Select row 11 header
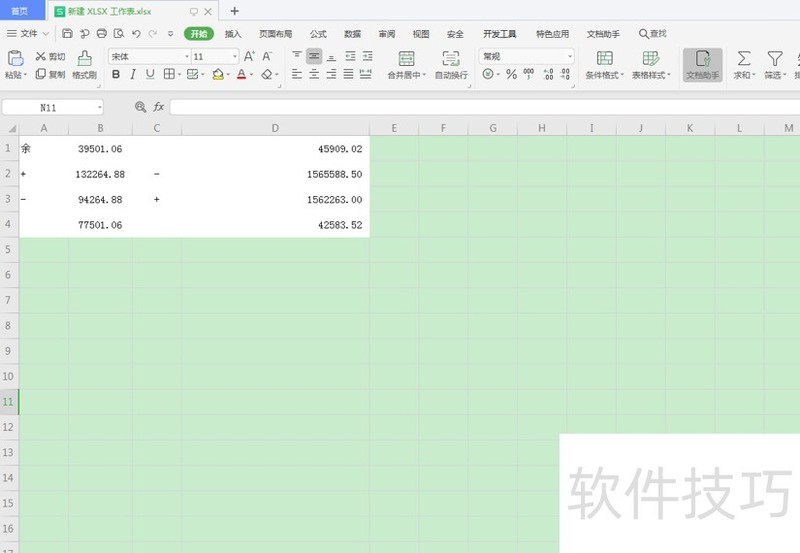Viewport: 800px width, 553px height. click(9, 401)
